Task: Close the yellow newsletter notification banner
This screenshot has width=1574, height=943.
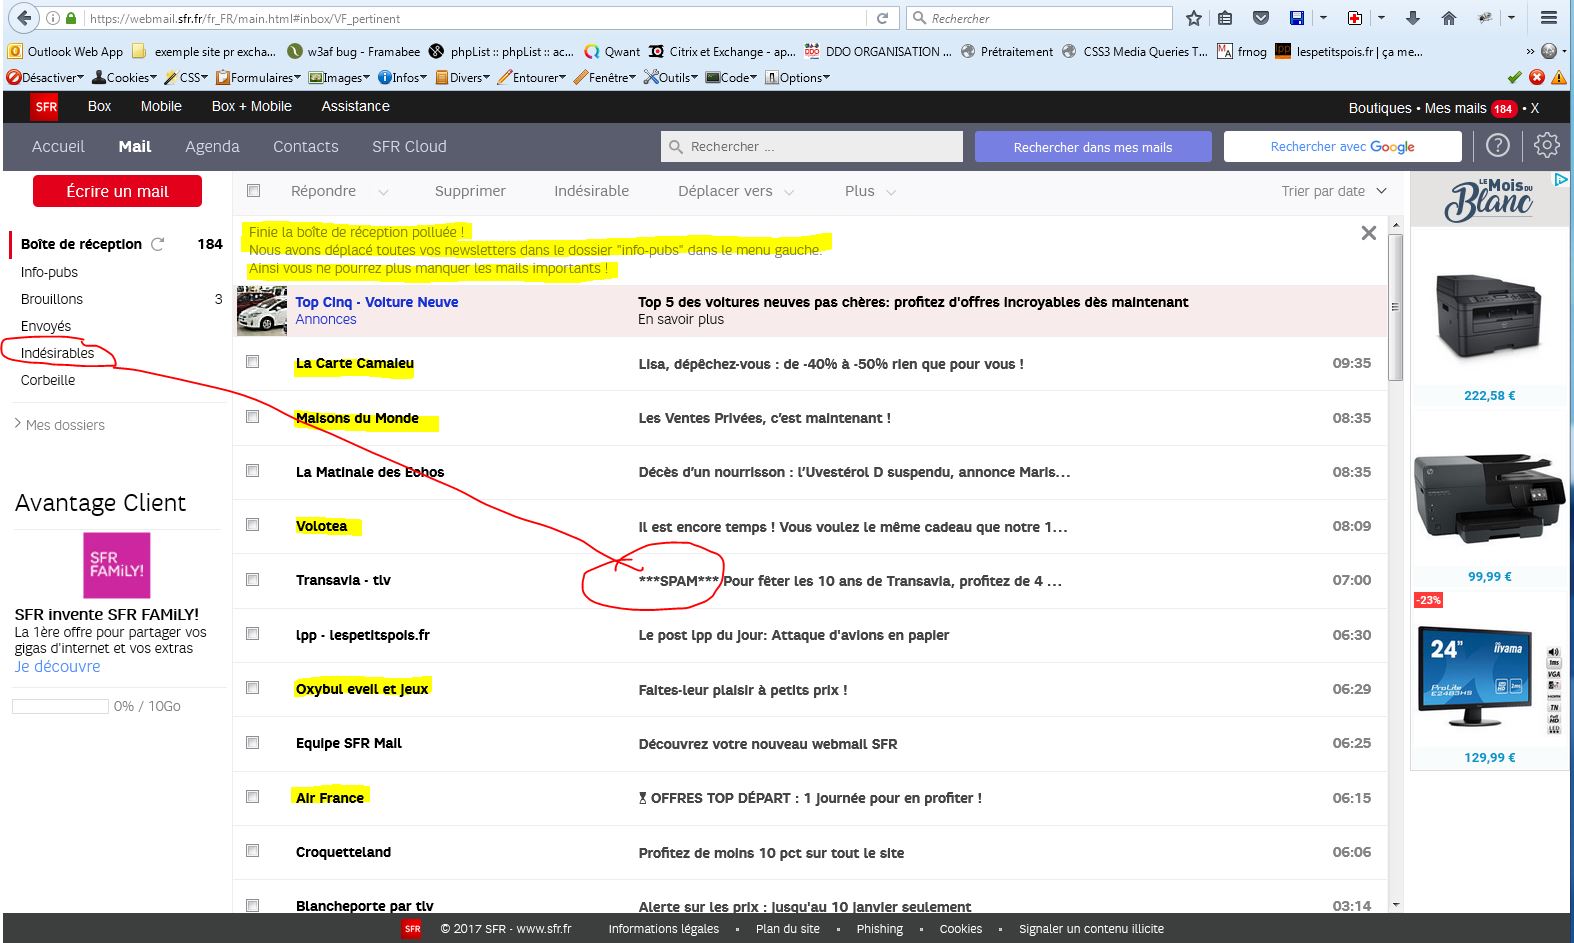Action: 1368,233
